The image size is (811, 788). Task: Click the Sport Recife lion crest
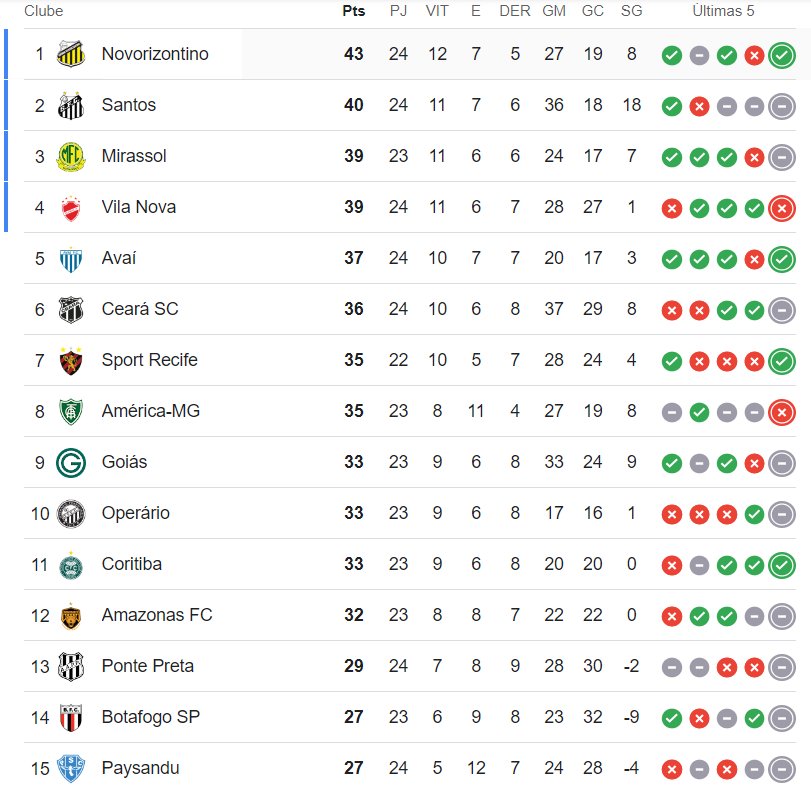click(70, 360)
